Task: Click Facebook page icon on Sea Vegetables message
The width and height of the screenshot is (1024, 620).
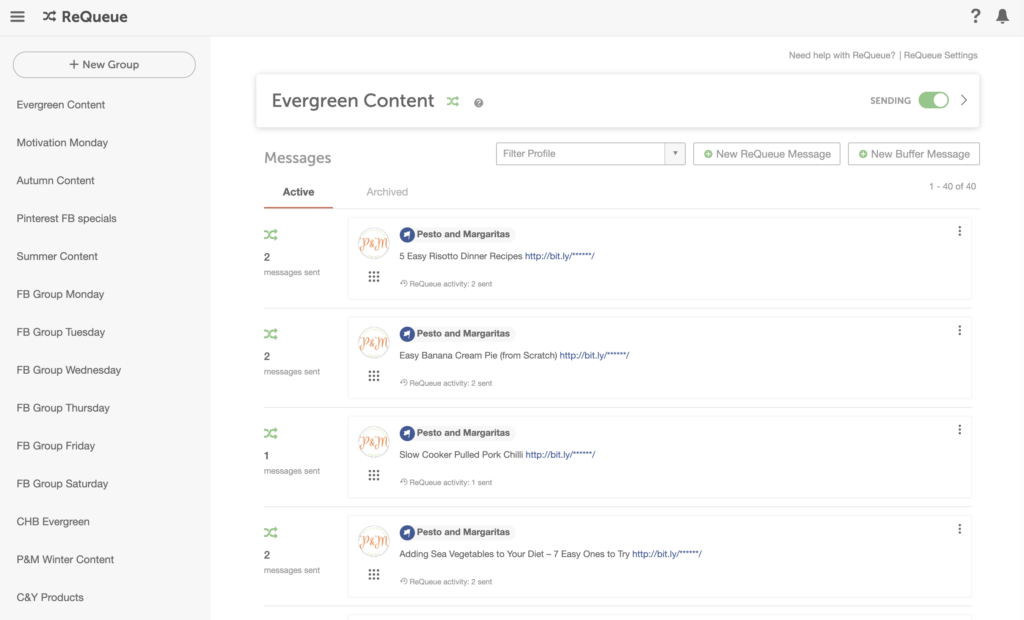Action: pyautogui.click(x=407, y=532)
